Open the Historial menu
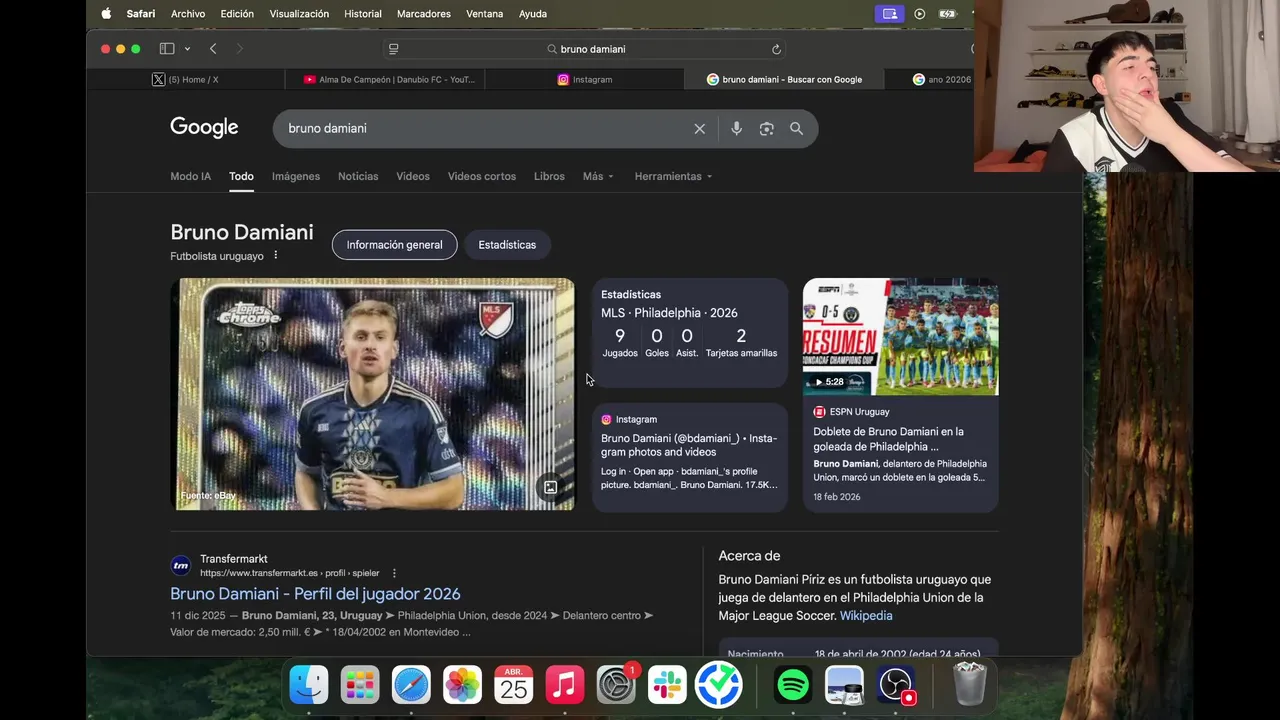The width and height of the screenshot is (1280, 720). pos(363,14)
